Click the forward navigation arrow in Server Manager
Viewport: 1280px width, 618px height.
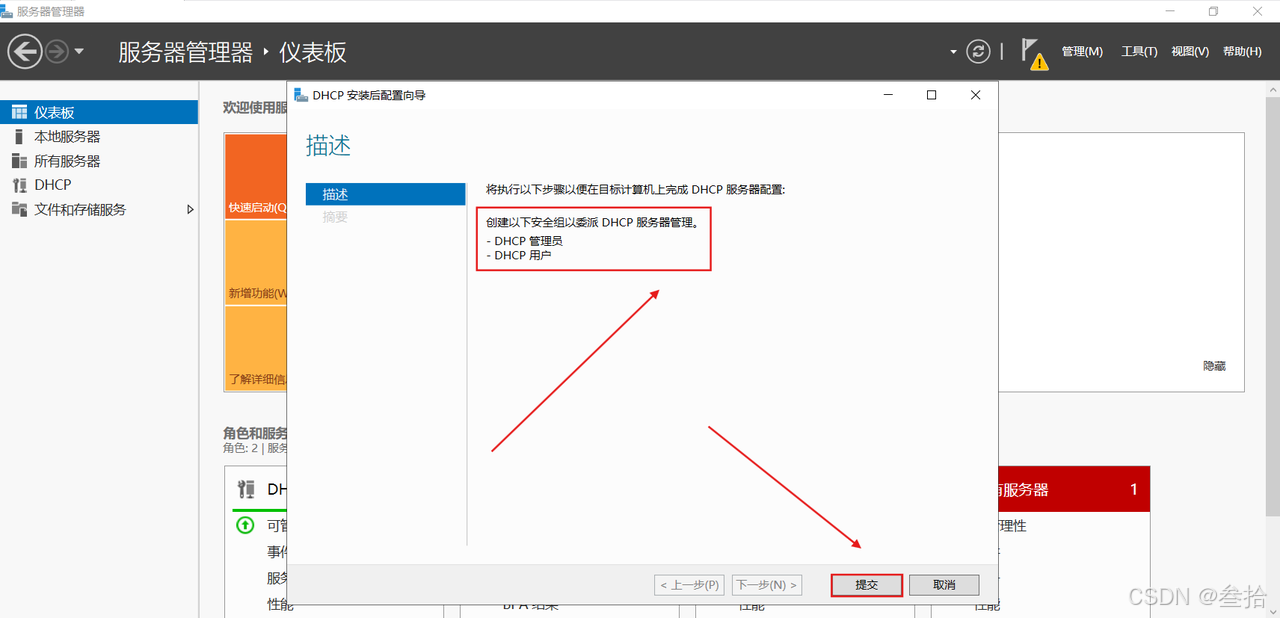(57, 51)
